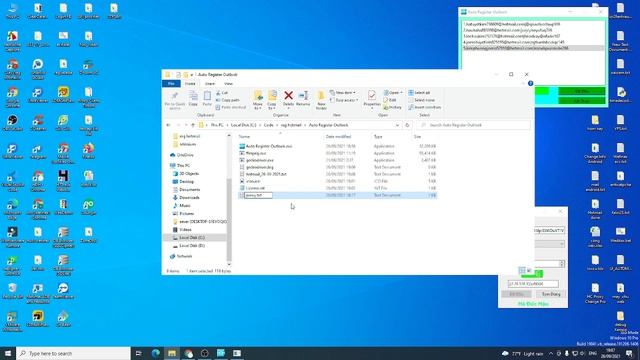Click Pin to Quick access icon
This screenshot has height=360, width=640.
click(x=174, y=96)
